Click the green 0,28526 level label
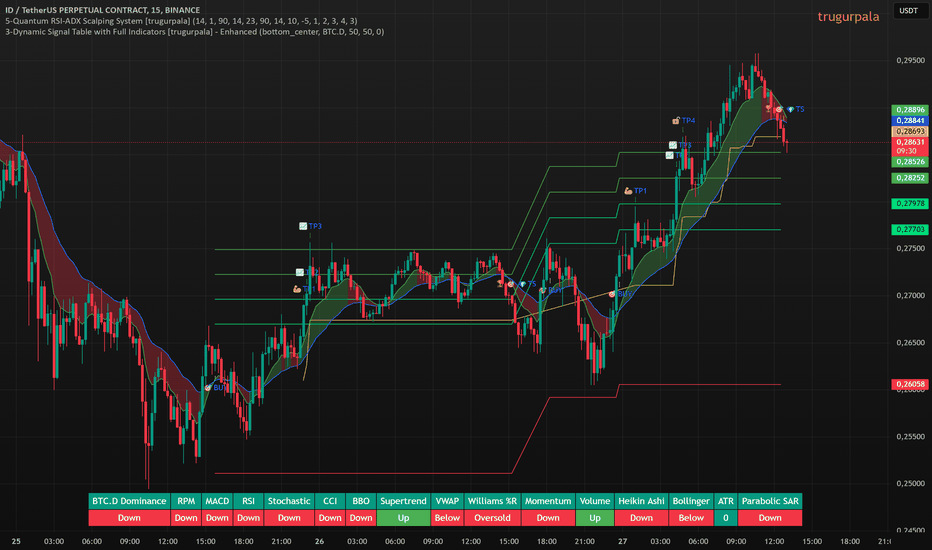This screenshot has width=932, height=550. click(910, 162)
